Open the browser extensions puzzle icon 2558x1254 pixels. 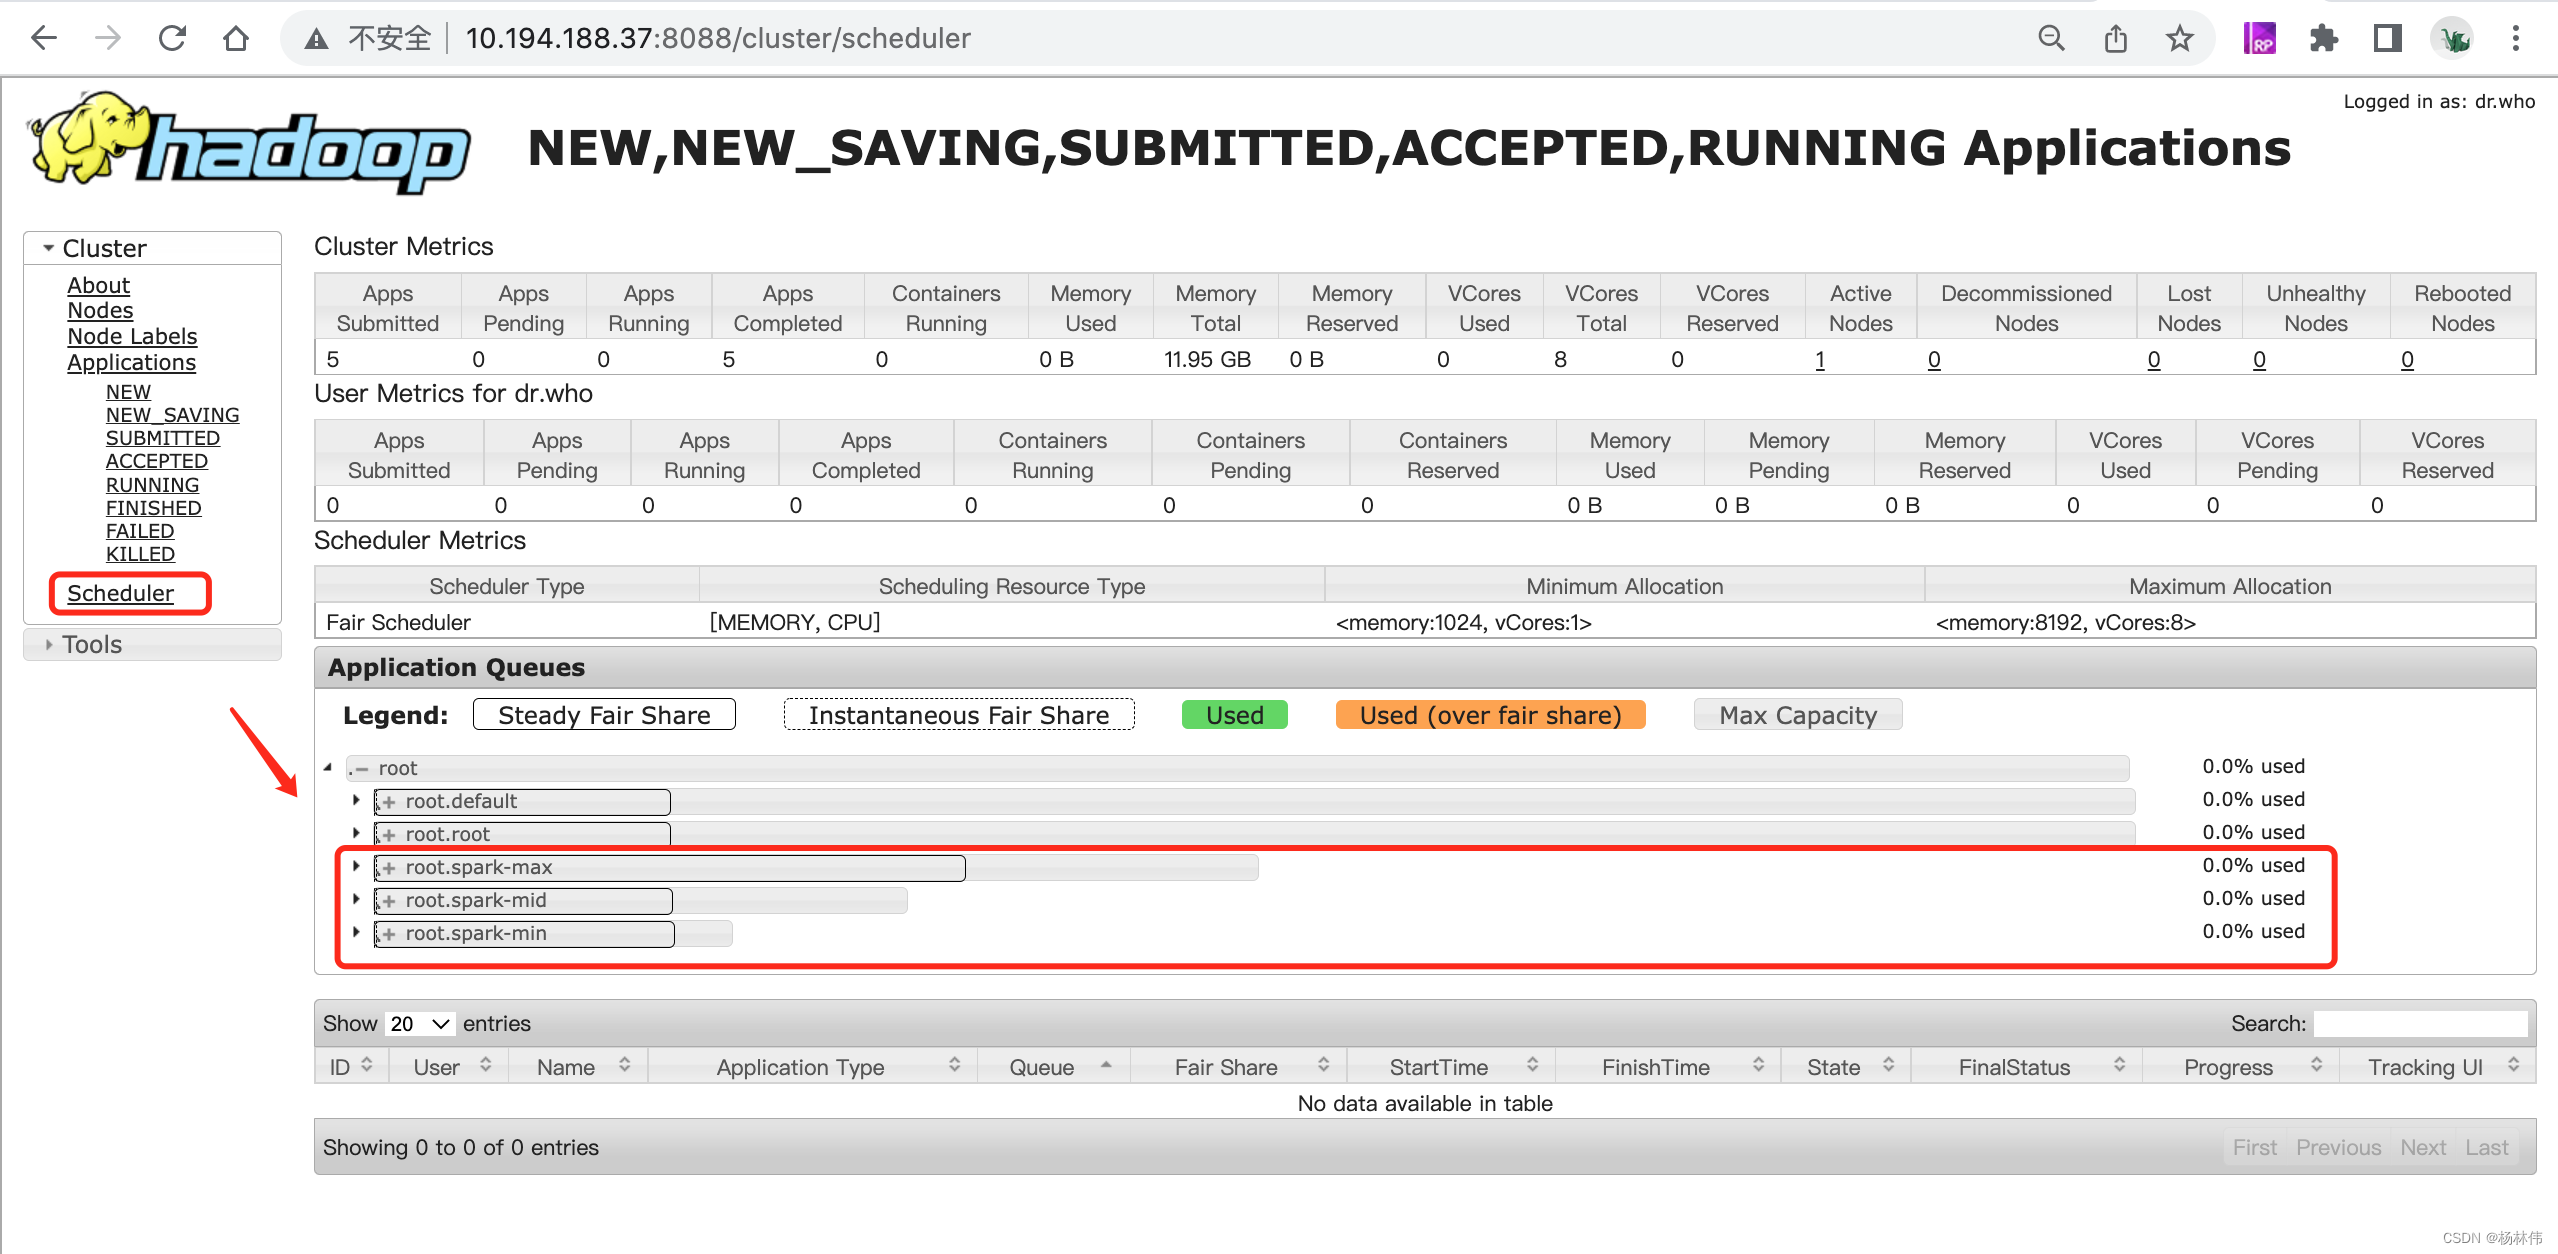tap(2323, 38)
